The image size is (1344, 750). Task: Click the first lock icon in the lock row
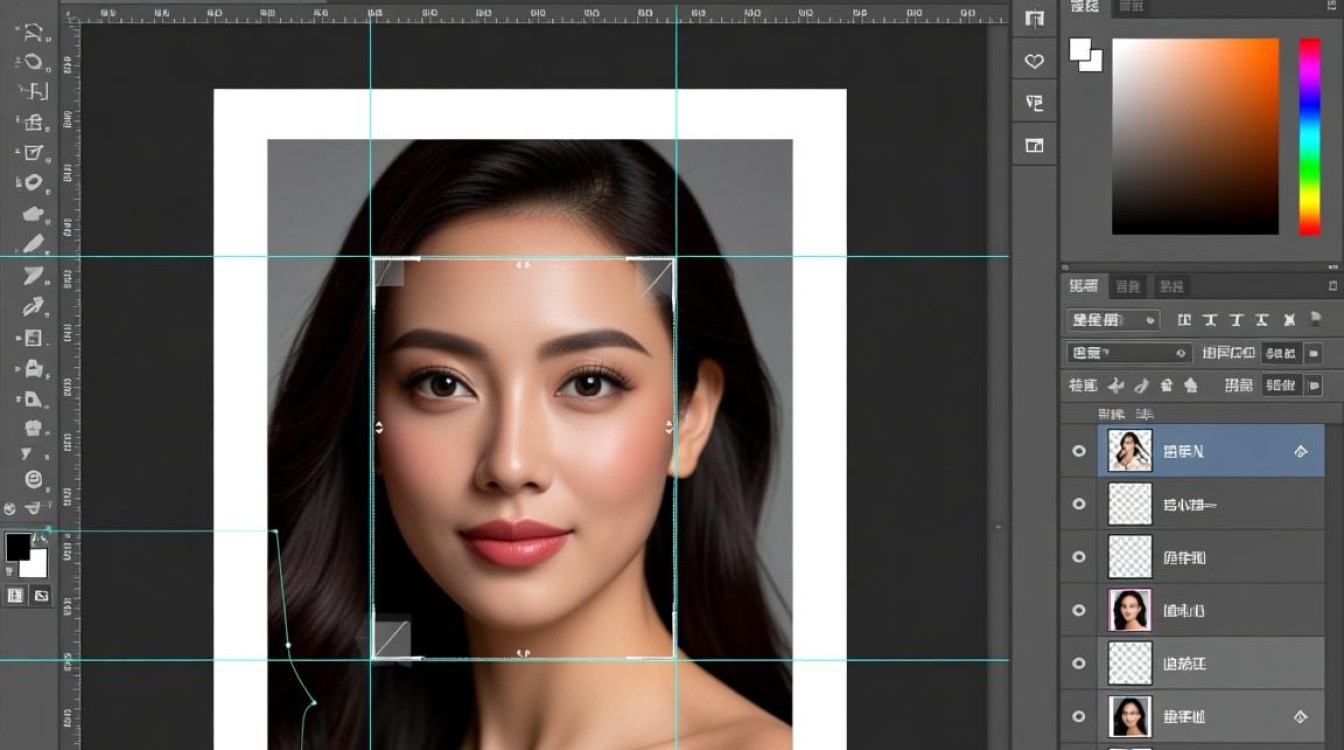point(1117,385)
